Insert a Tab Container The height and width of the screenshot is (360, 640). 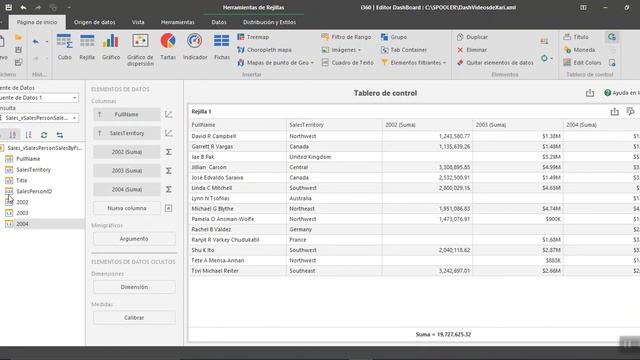404,50
